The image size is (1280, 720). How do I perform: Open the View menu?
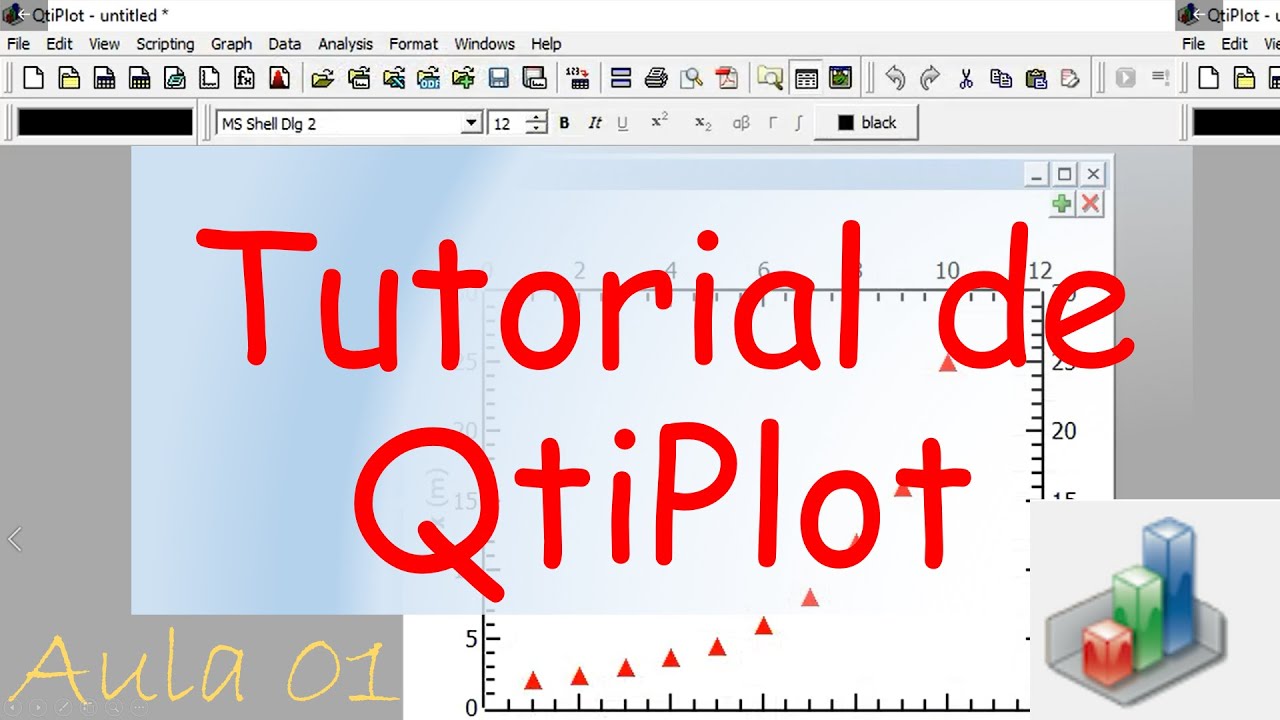coord(104,44)
